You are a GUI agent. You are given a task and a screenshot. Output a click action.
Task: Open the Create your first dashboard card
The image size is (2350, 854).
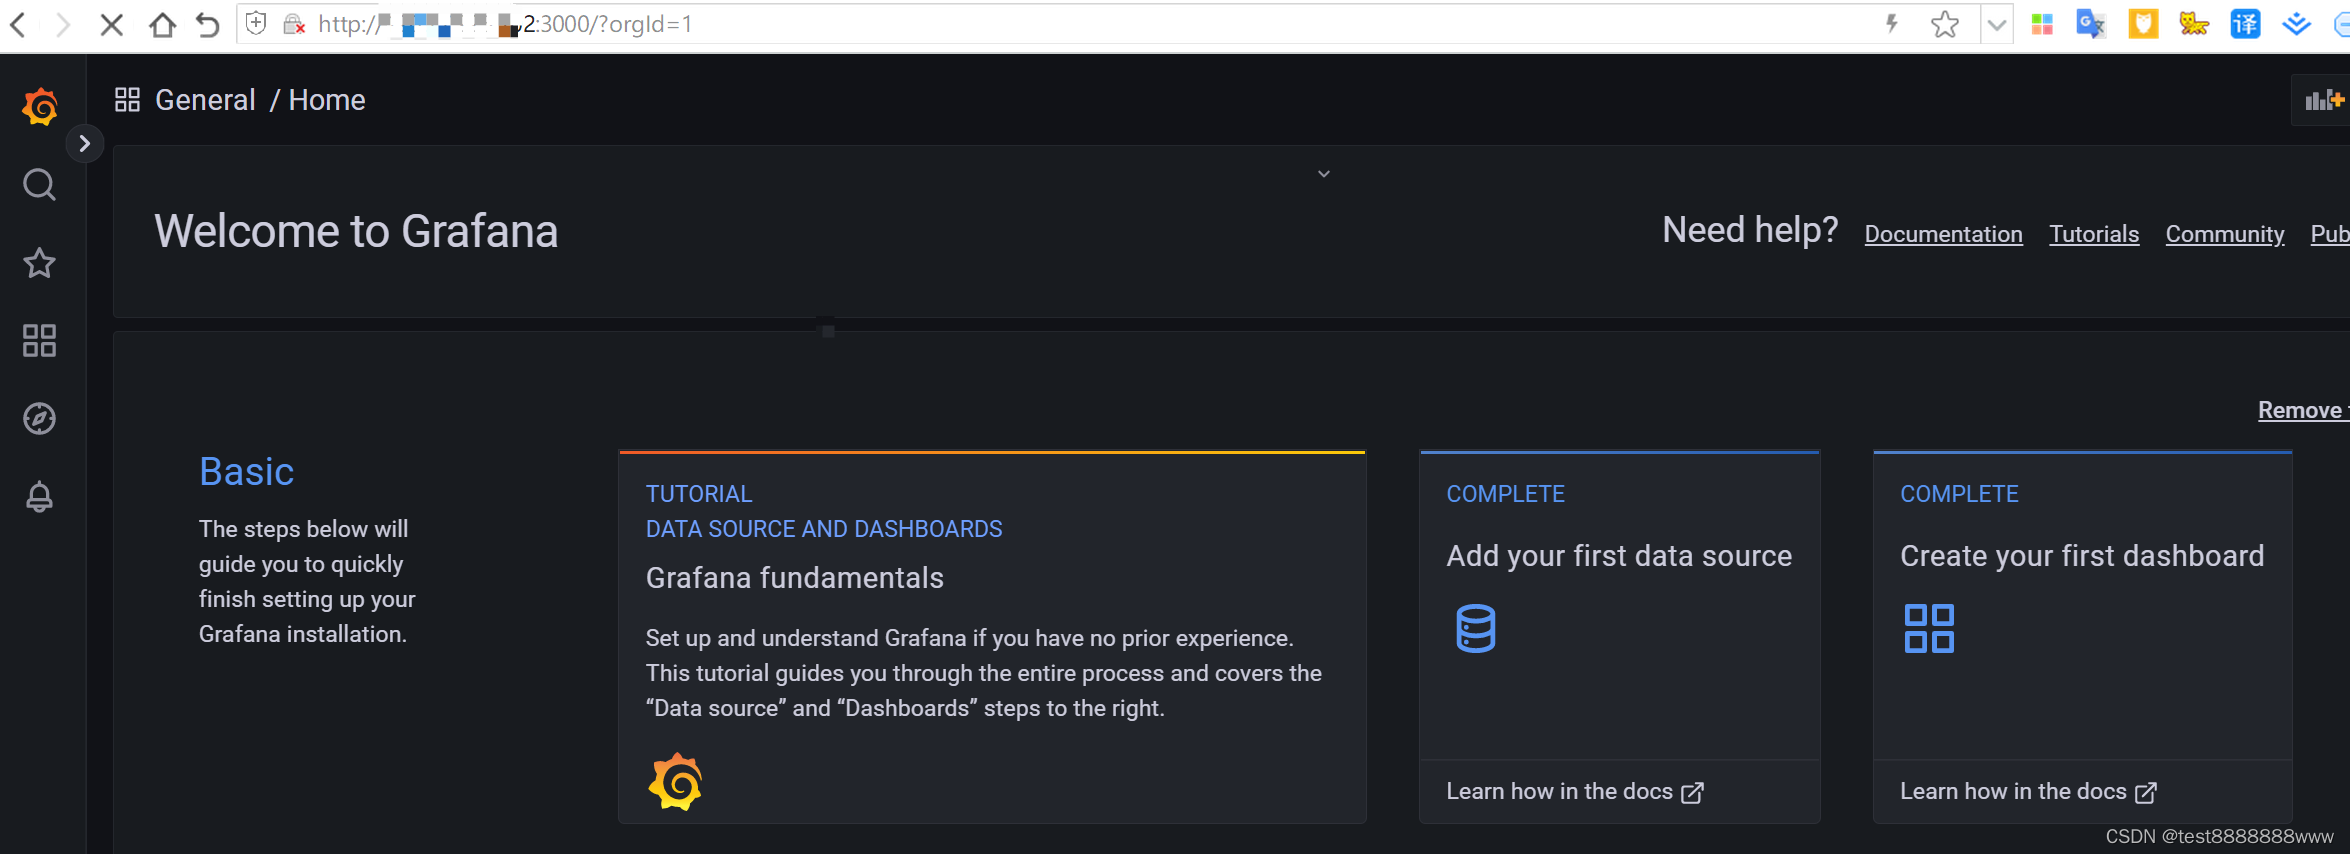tap(2082, 638)
